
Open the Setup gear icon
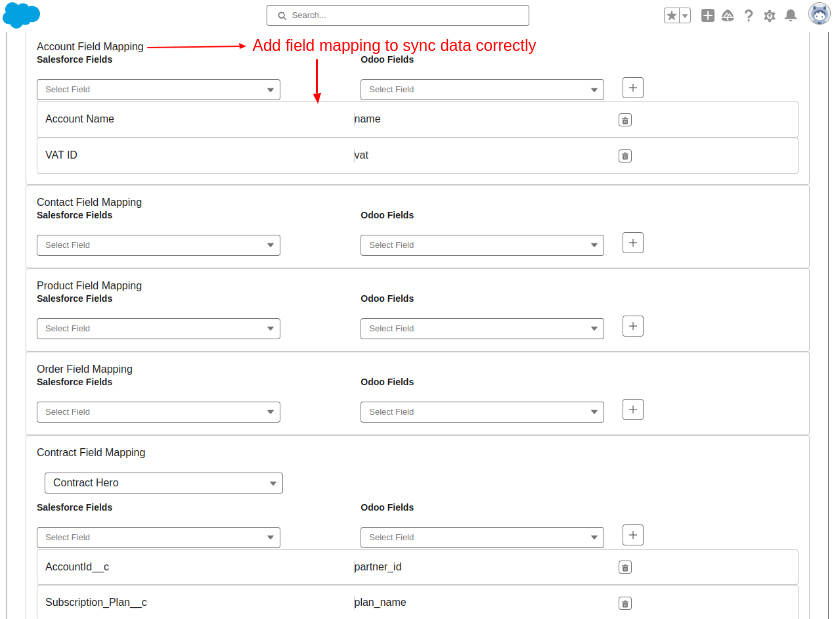[x=769, y=16]
